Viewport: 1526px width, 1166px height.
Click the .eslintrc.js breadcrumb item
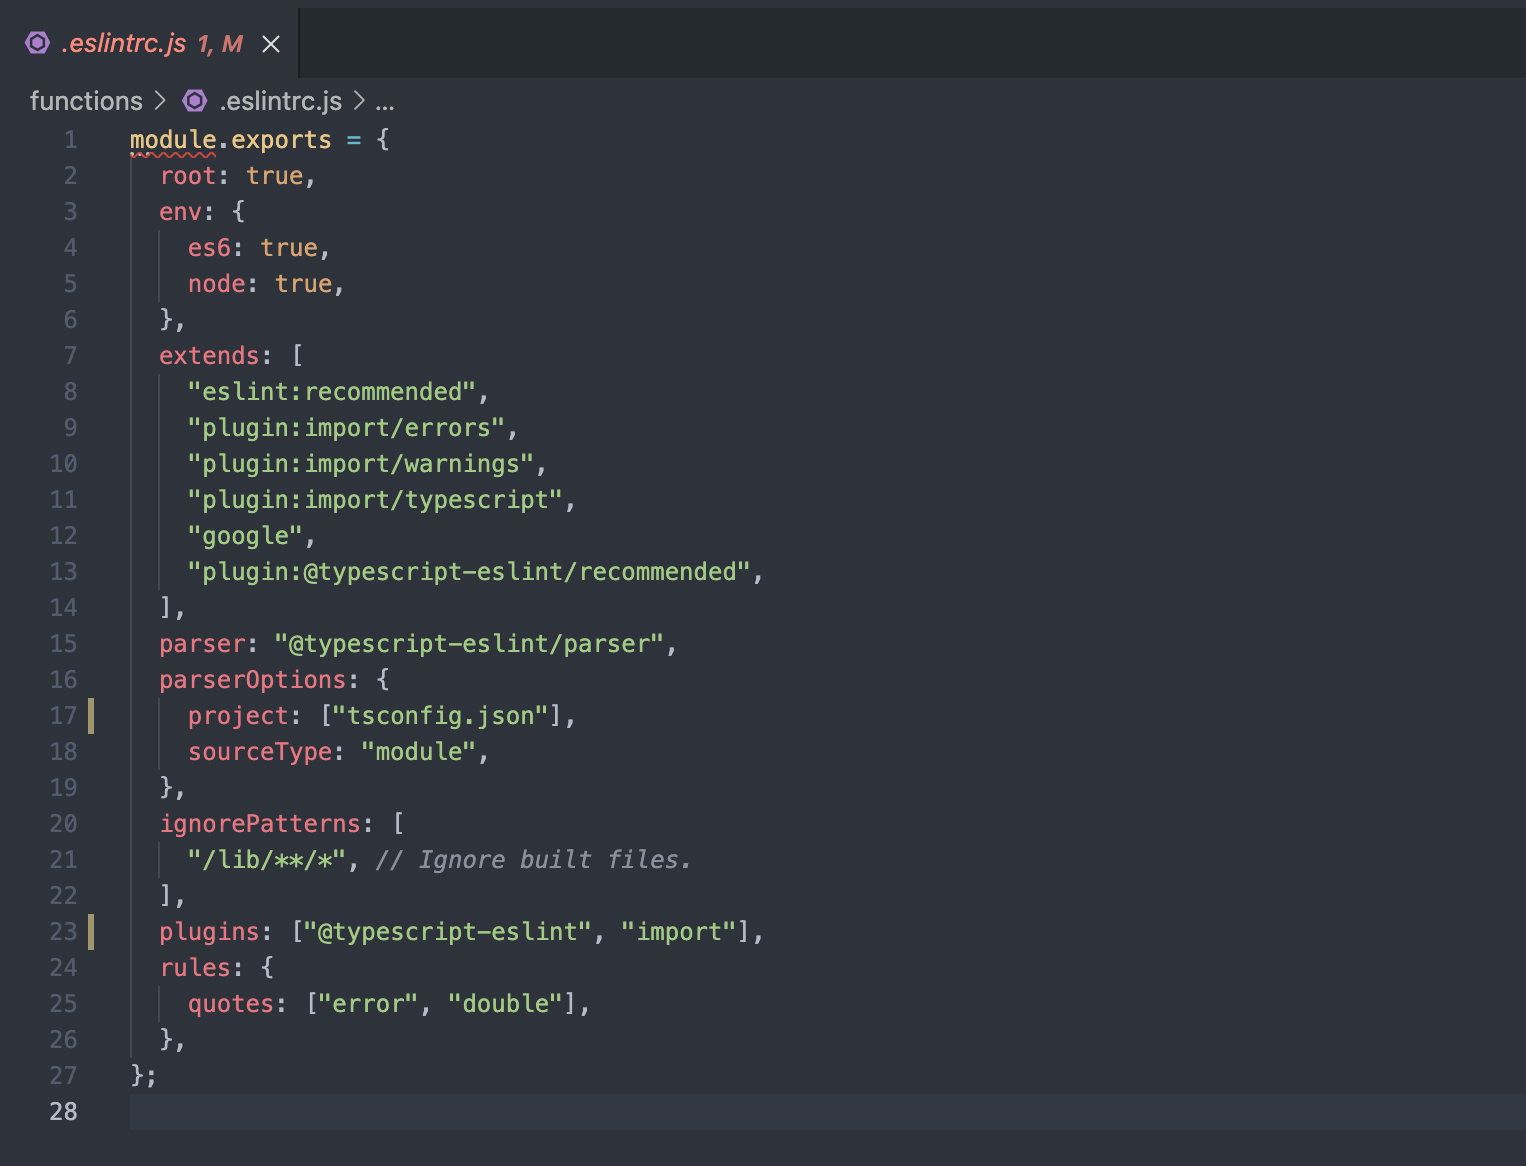280,101
